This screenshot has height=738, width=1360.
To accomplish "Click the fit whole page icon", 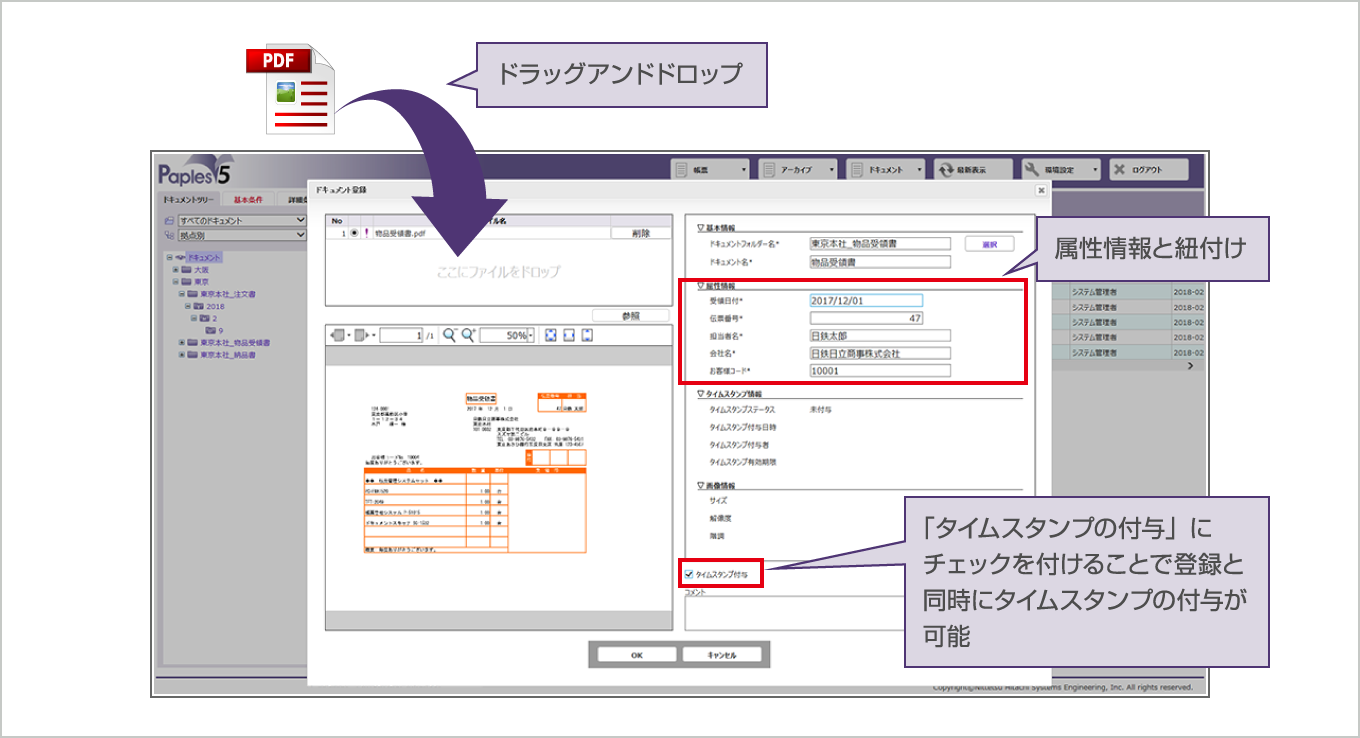I will pyautogui.click(x=550, y=336).
